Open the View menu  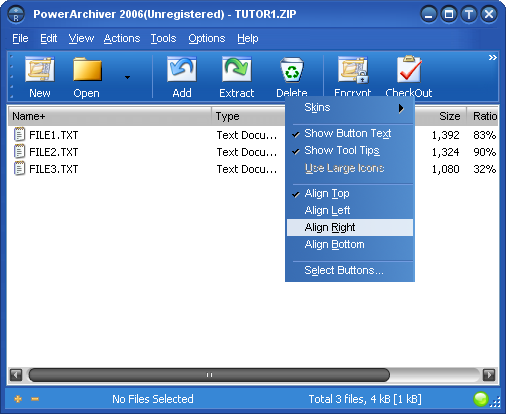click(81, 38)
